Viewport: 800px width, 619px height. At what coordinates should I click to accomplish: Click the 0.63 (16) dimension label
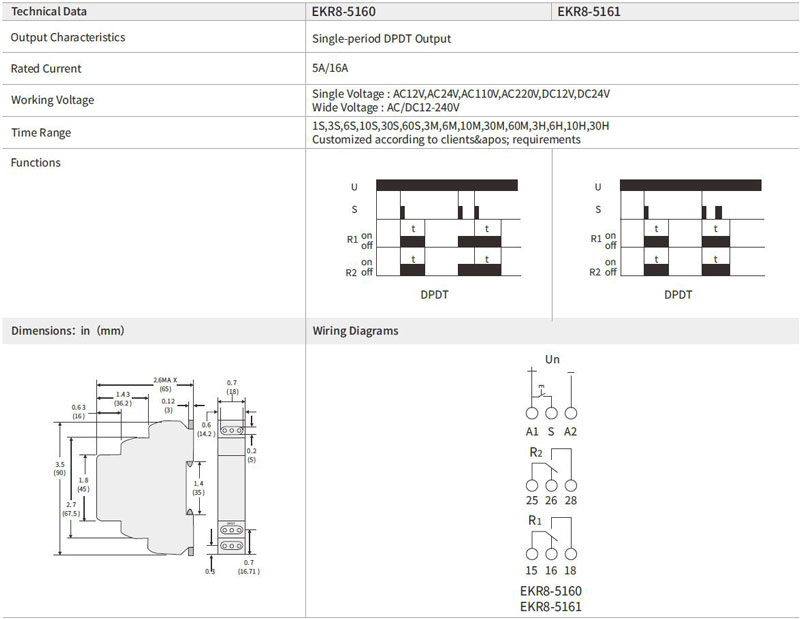pyautogui.click(x=79, y=411)
